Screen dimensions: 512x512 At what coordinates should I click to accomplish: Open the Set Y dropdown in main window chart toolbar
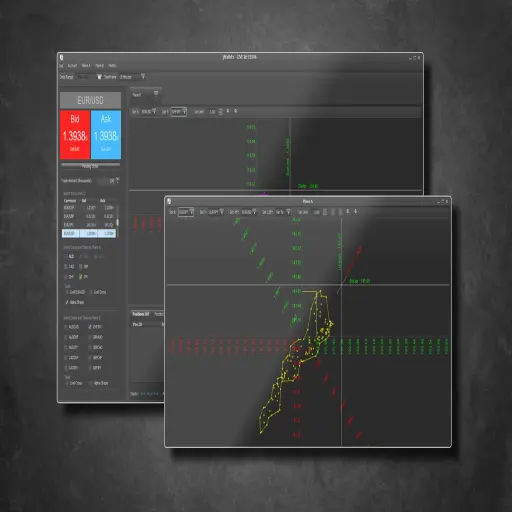(x=179, y=112)
